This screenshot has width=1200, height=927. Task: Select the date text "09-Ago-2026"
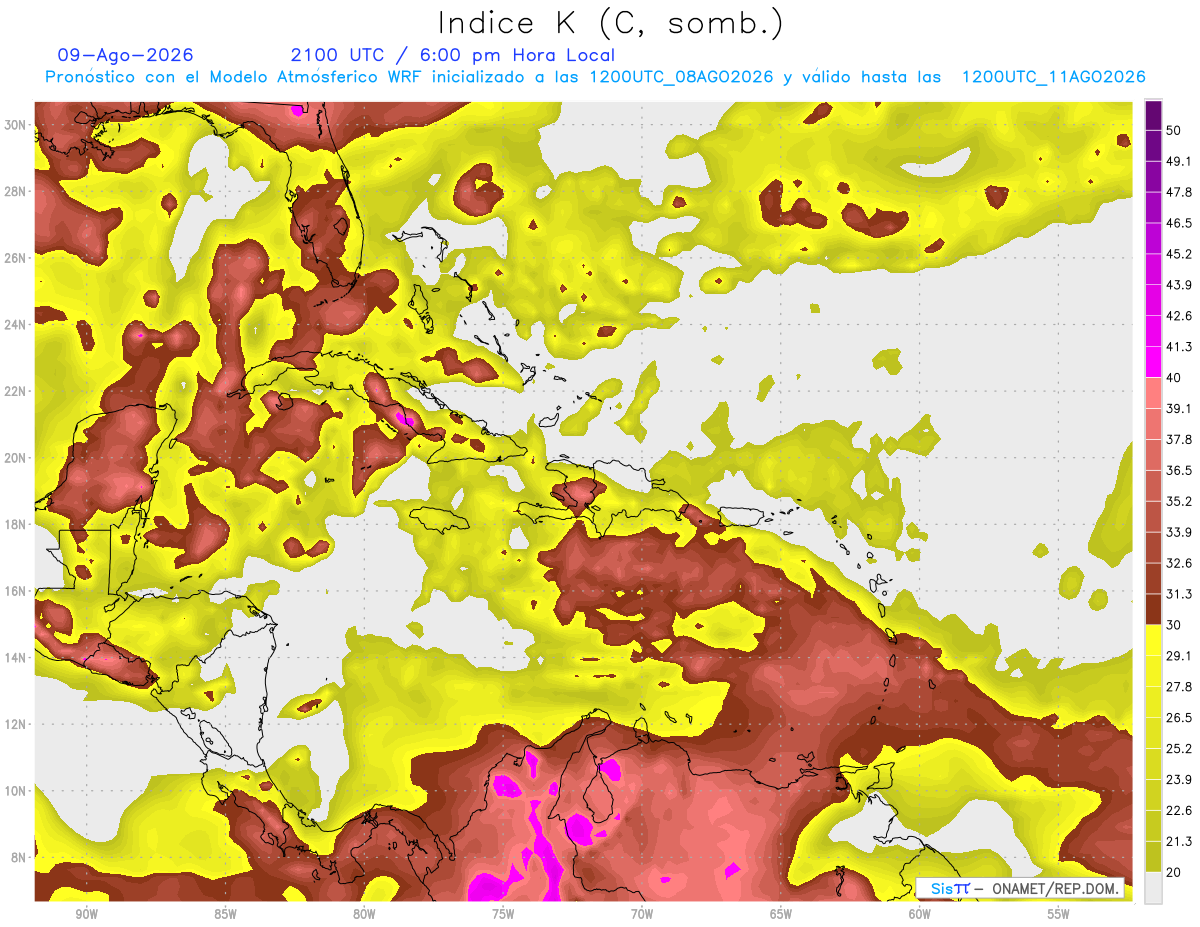(x=126, y=55)
